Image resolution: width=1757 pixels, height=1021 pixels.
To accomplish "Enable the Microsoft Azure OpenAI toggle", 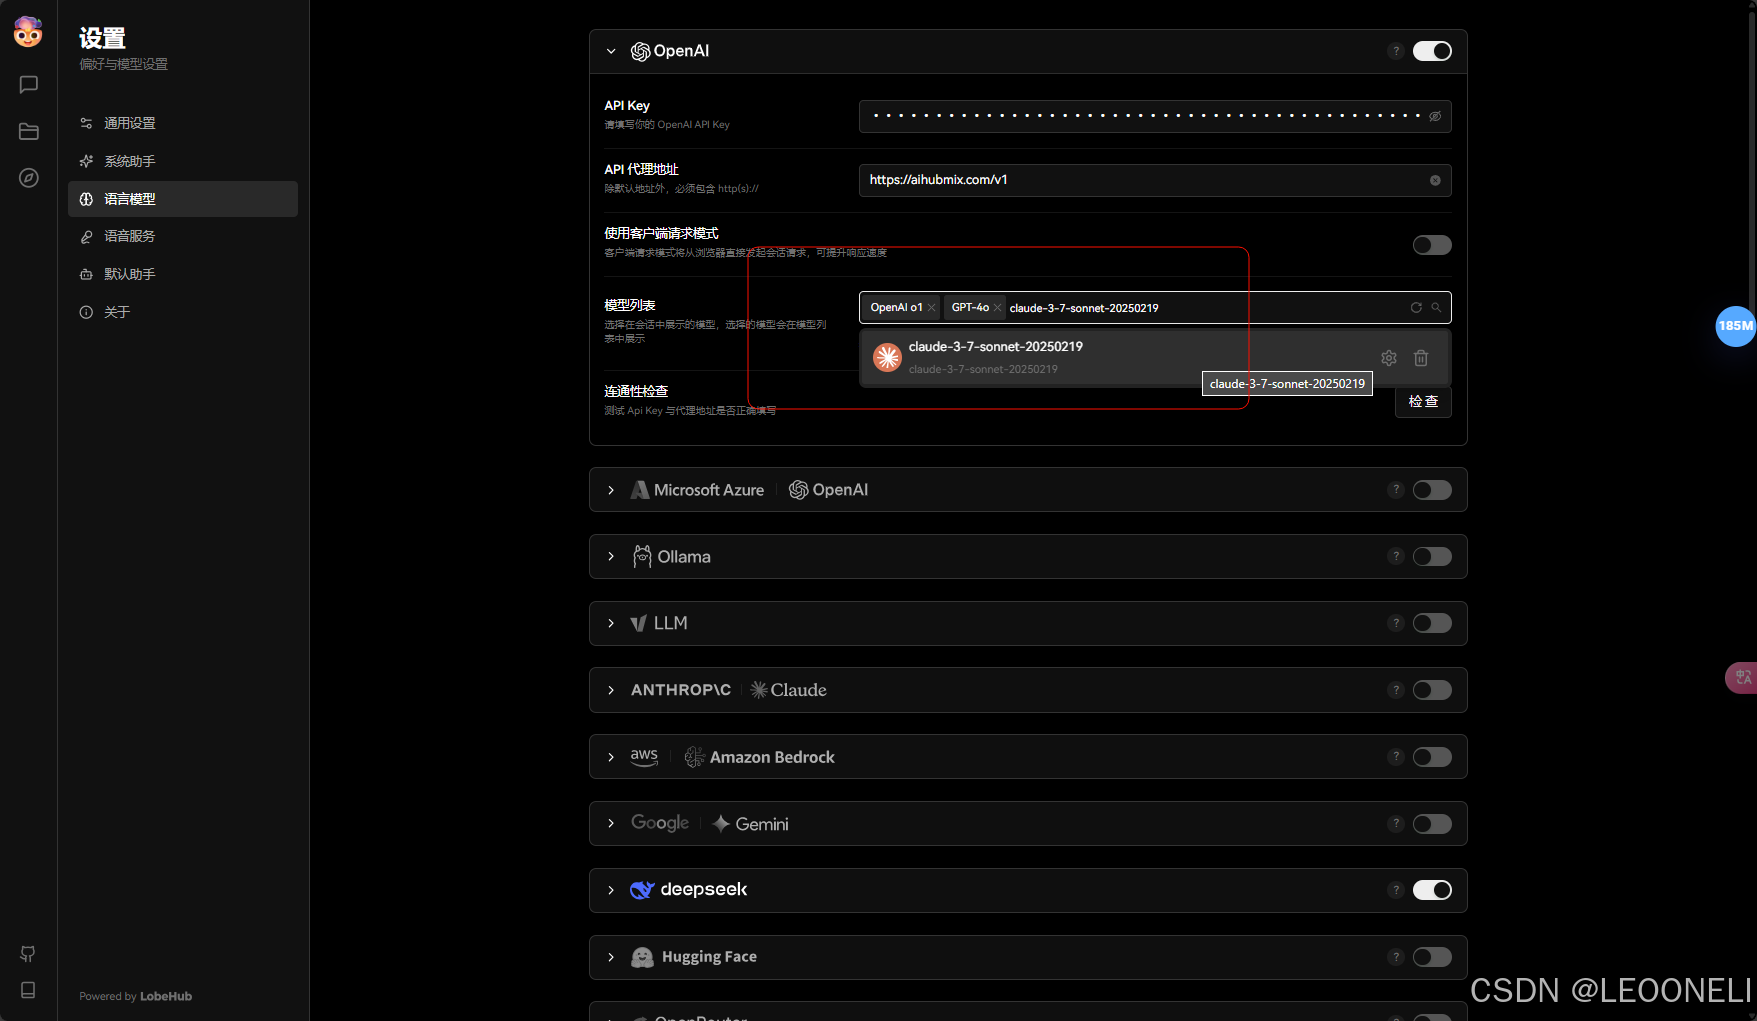I will [x=1432, y=490].
